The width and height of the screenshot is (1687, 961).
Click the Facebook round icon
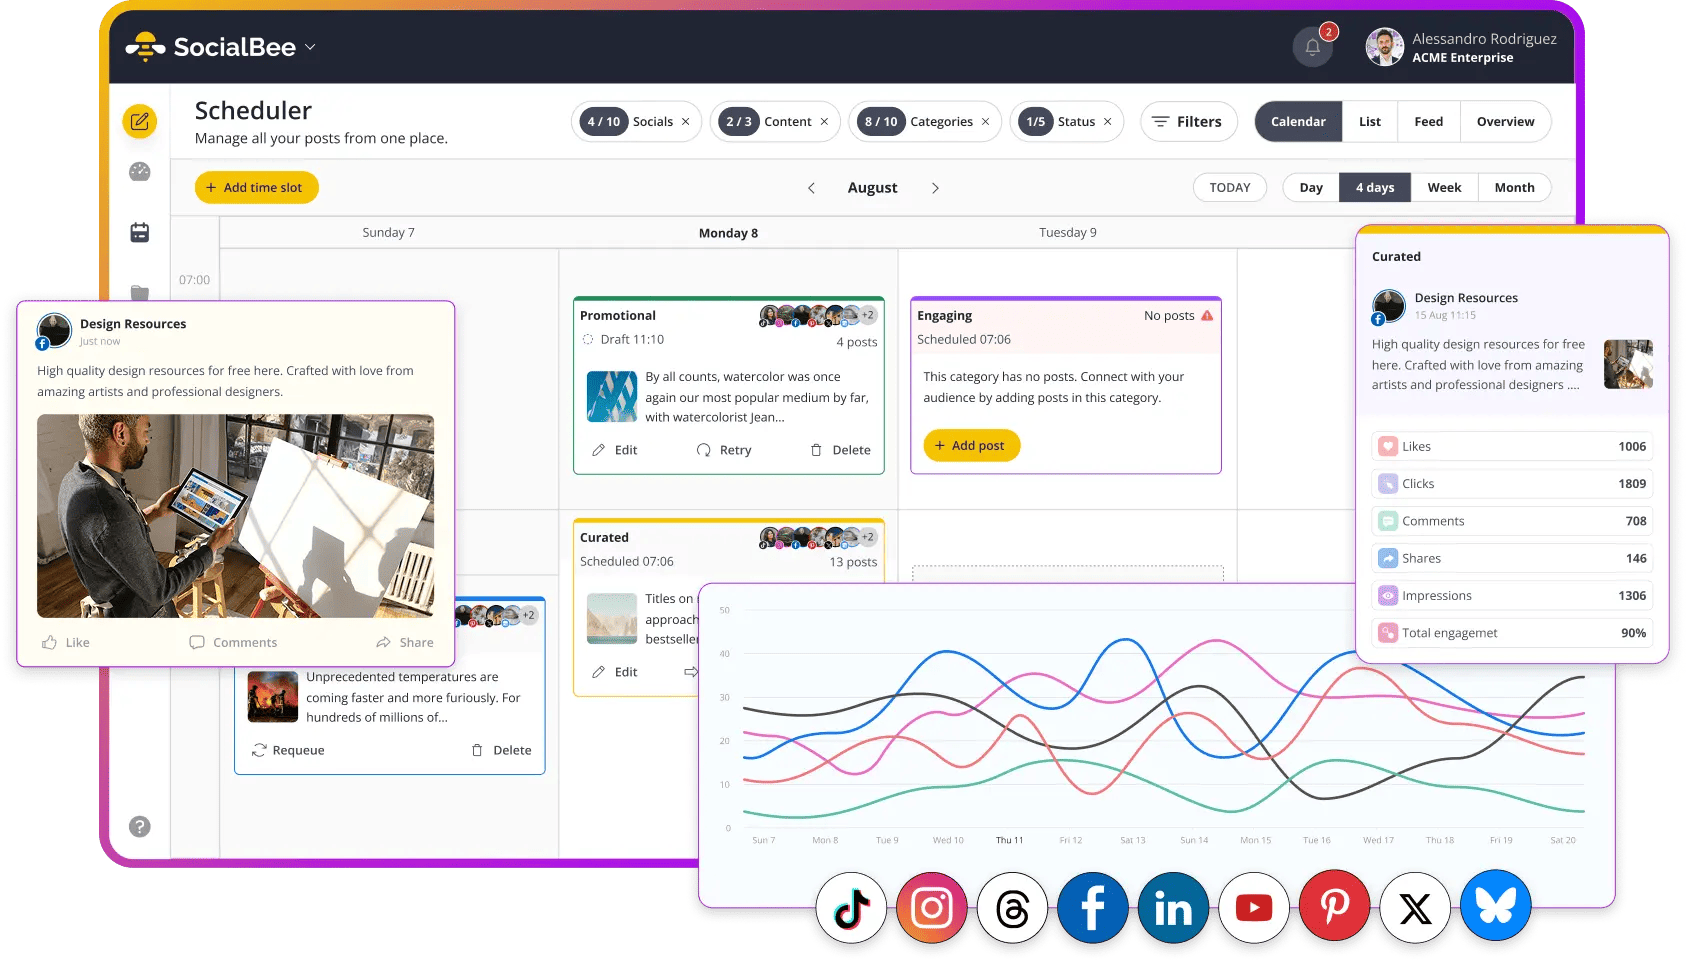1093,908
